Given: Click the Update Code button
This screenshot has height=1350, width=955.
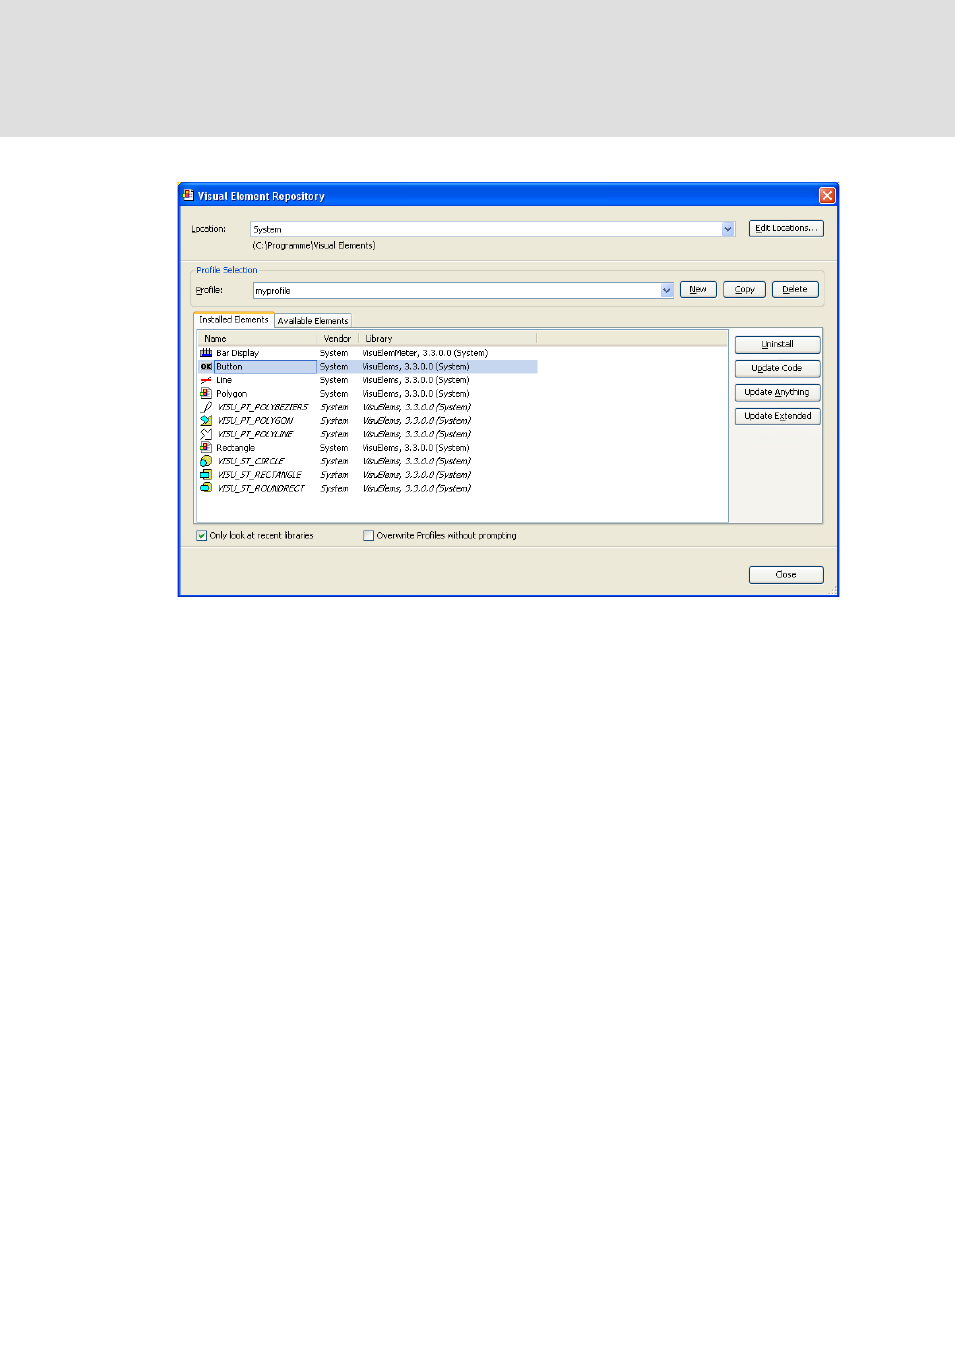Looking at the screenshot, I should coord(777,368).
